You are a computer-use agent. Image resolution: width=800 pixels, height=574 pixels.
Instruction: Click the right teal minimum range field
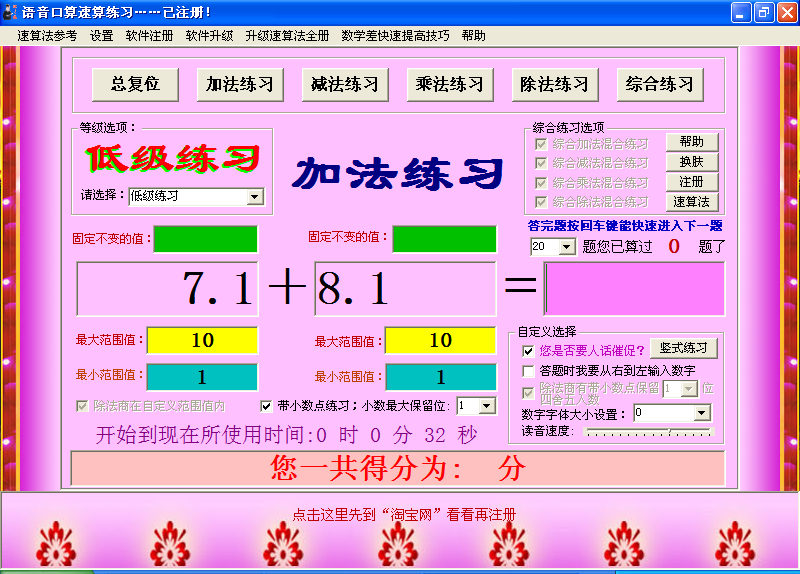441,377
